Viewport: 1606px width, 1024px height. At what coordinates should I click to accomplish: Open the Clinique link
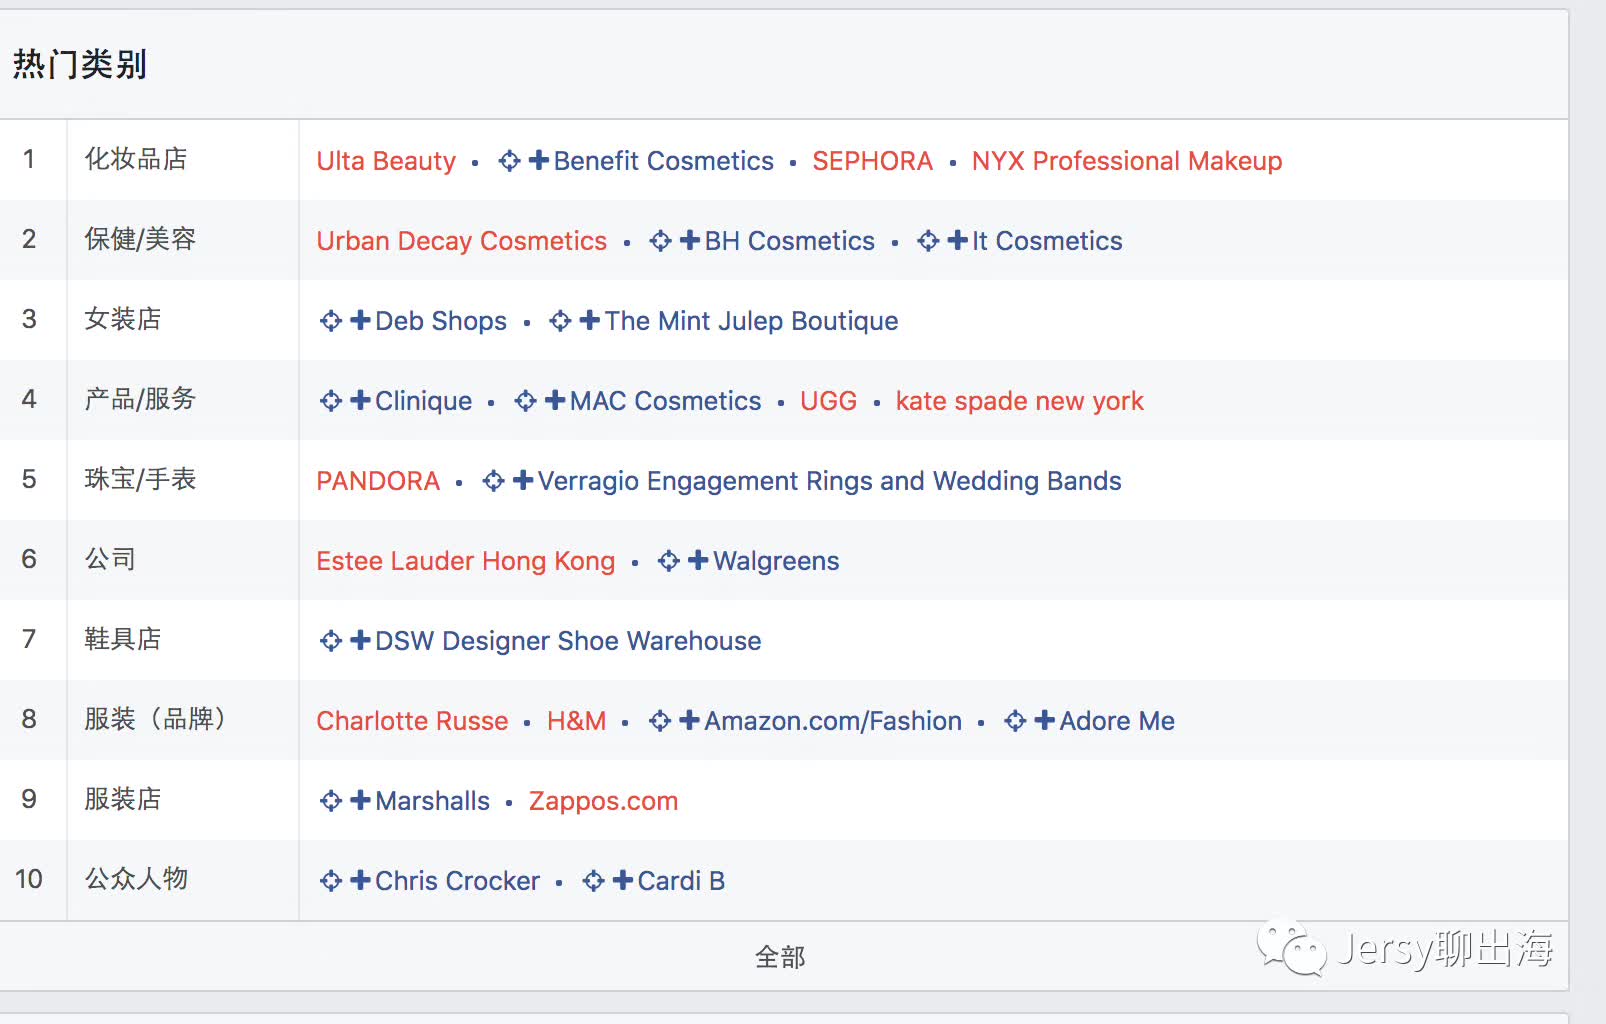click(424, 401)
